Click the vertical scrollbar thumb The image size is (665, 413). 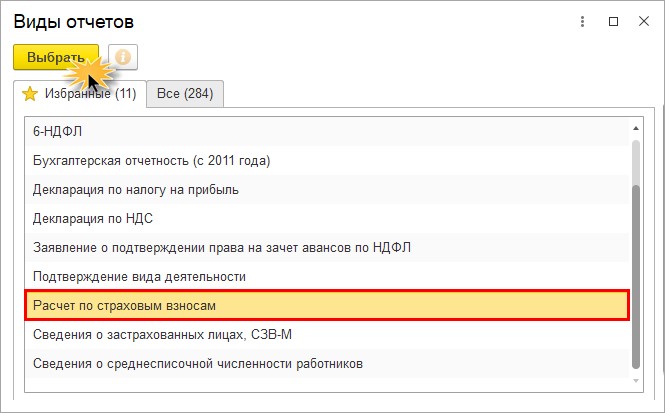[634, 270]
